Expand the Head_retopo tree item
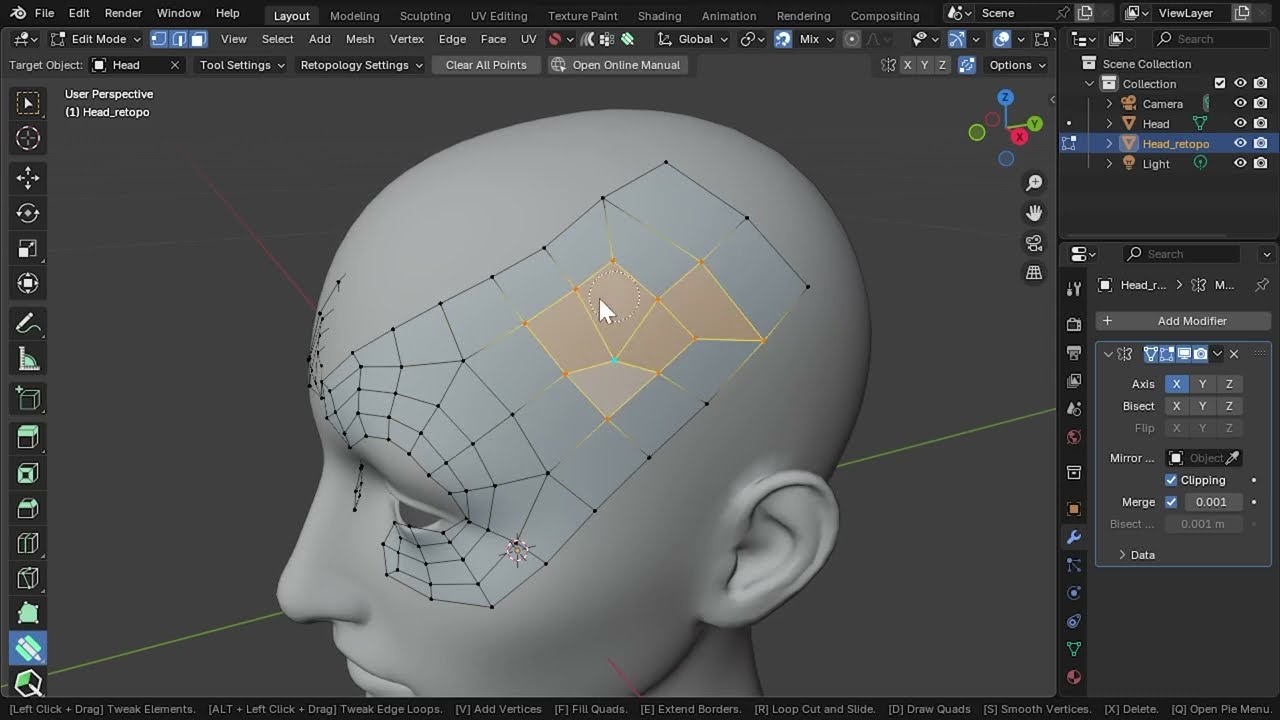Viewport: 1280px width, 720px height. (x=1109, y=143)
